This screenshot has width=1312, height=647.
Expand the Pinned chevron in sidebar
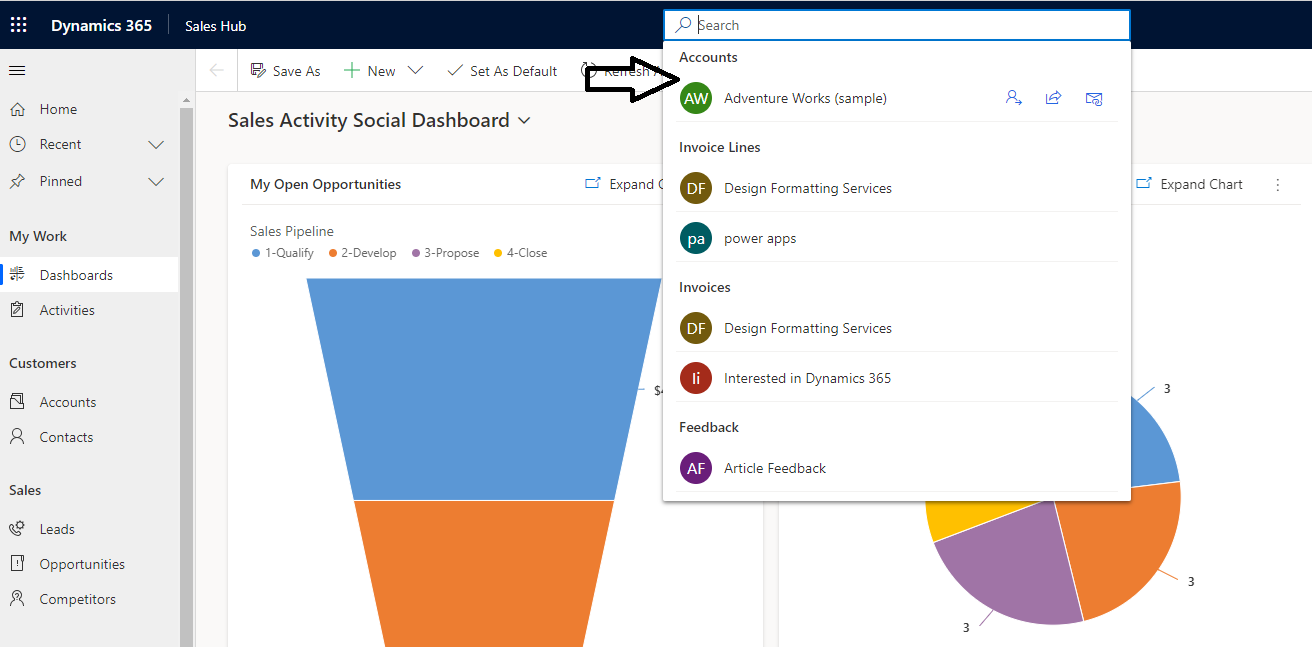click(156, 182)
